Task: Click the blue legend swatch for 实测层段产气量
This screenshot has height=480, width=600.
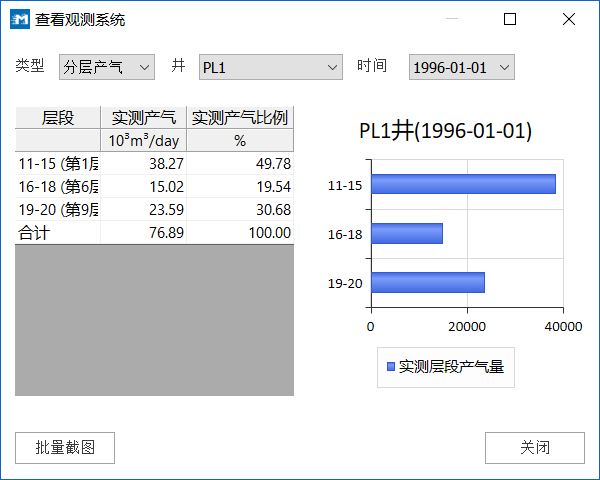Action: point(390,368)
